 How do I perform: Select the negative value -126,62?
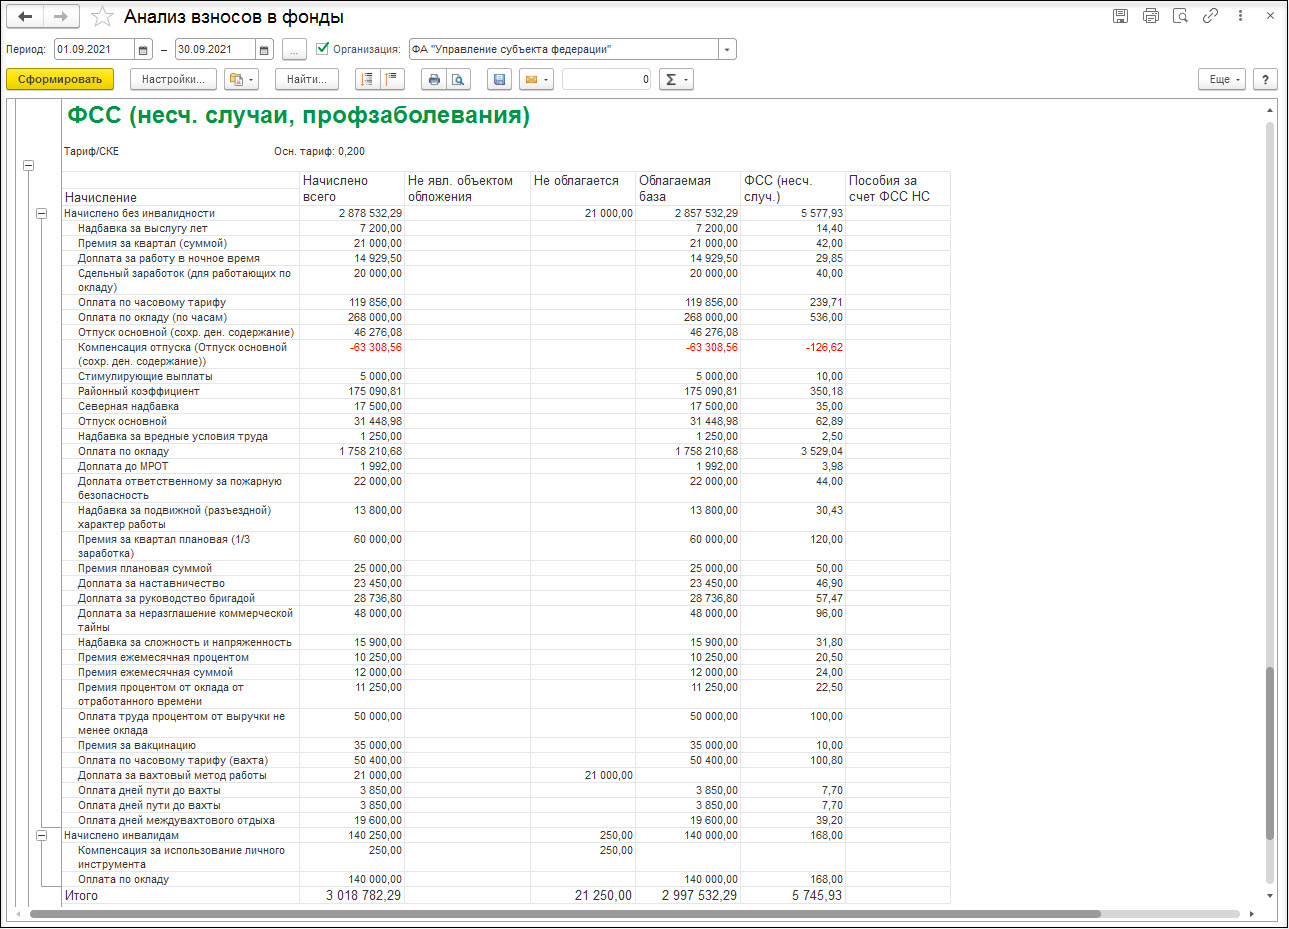[x=824, y=347]
